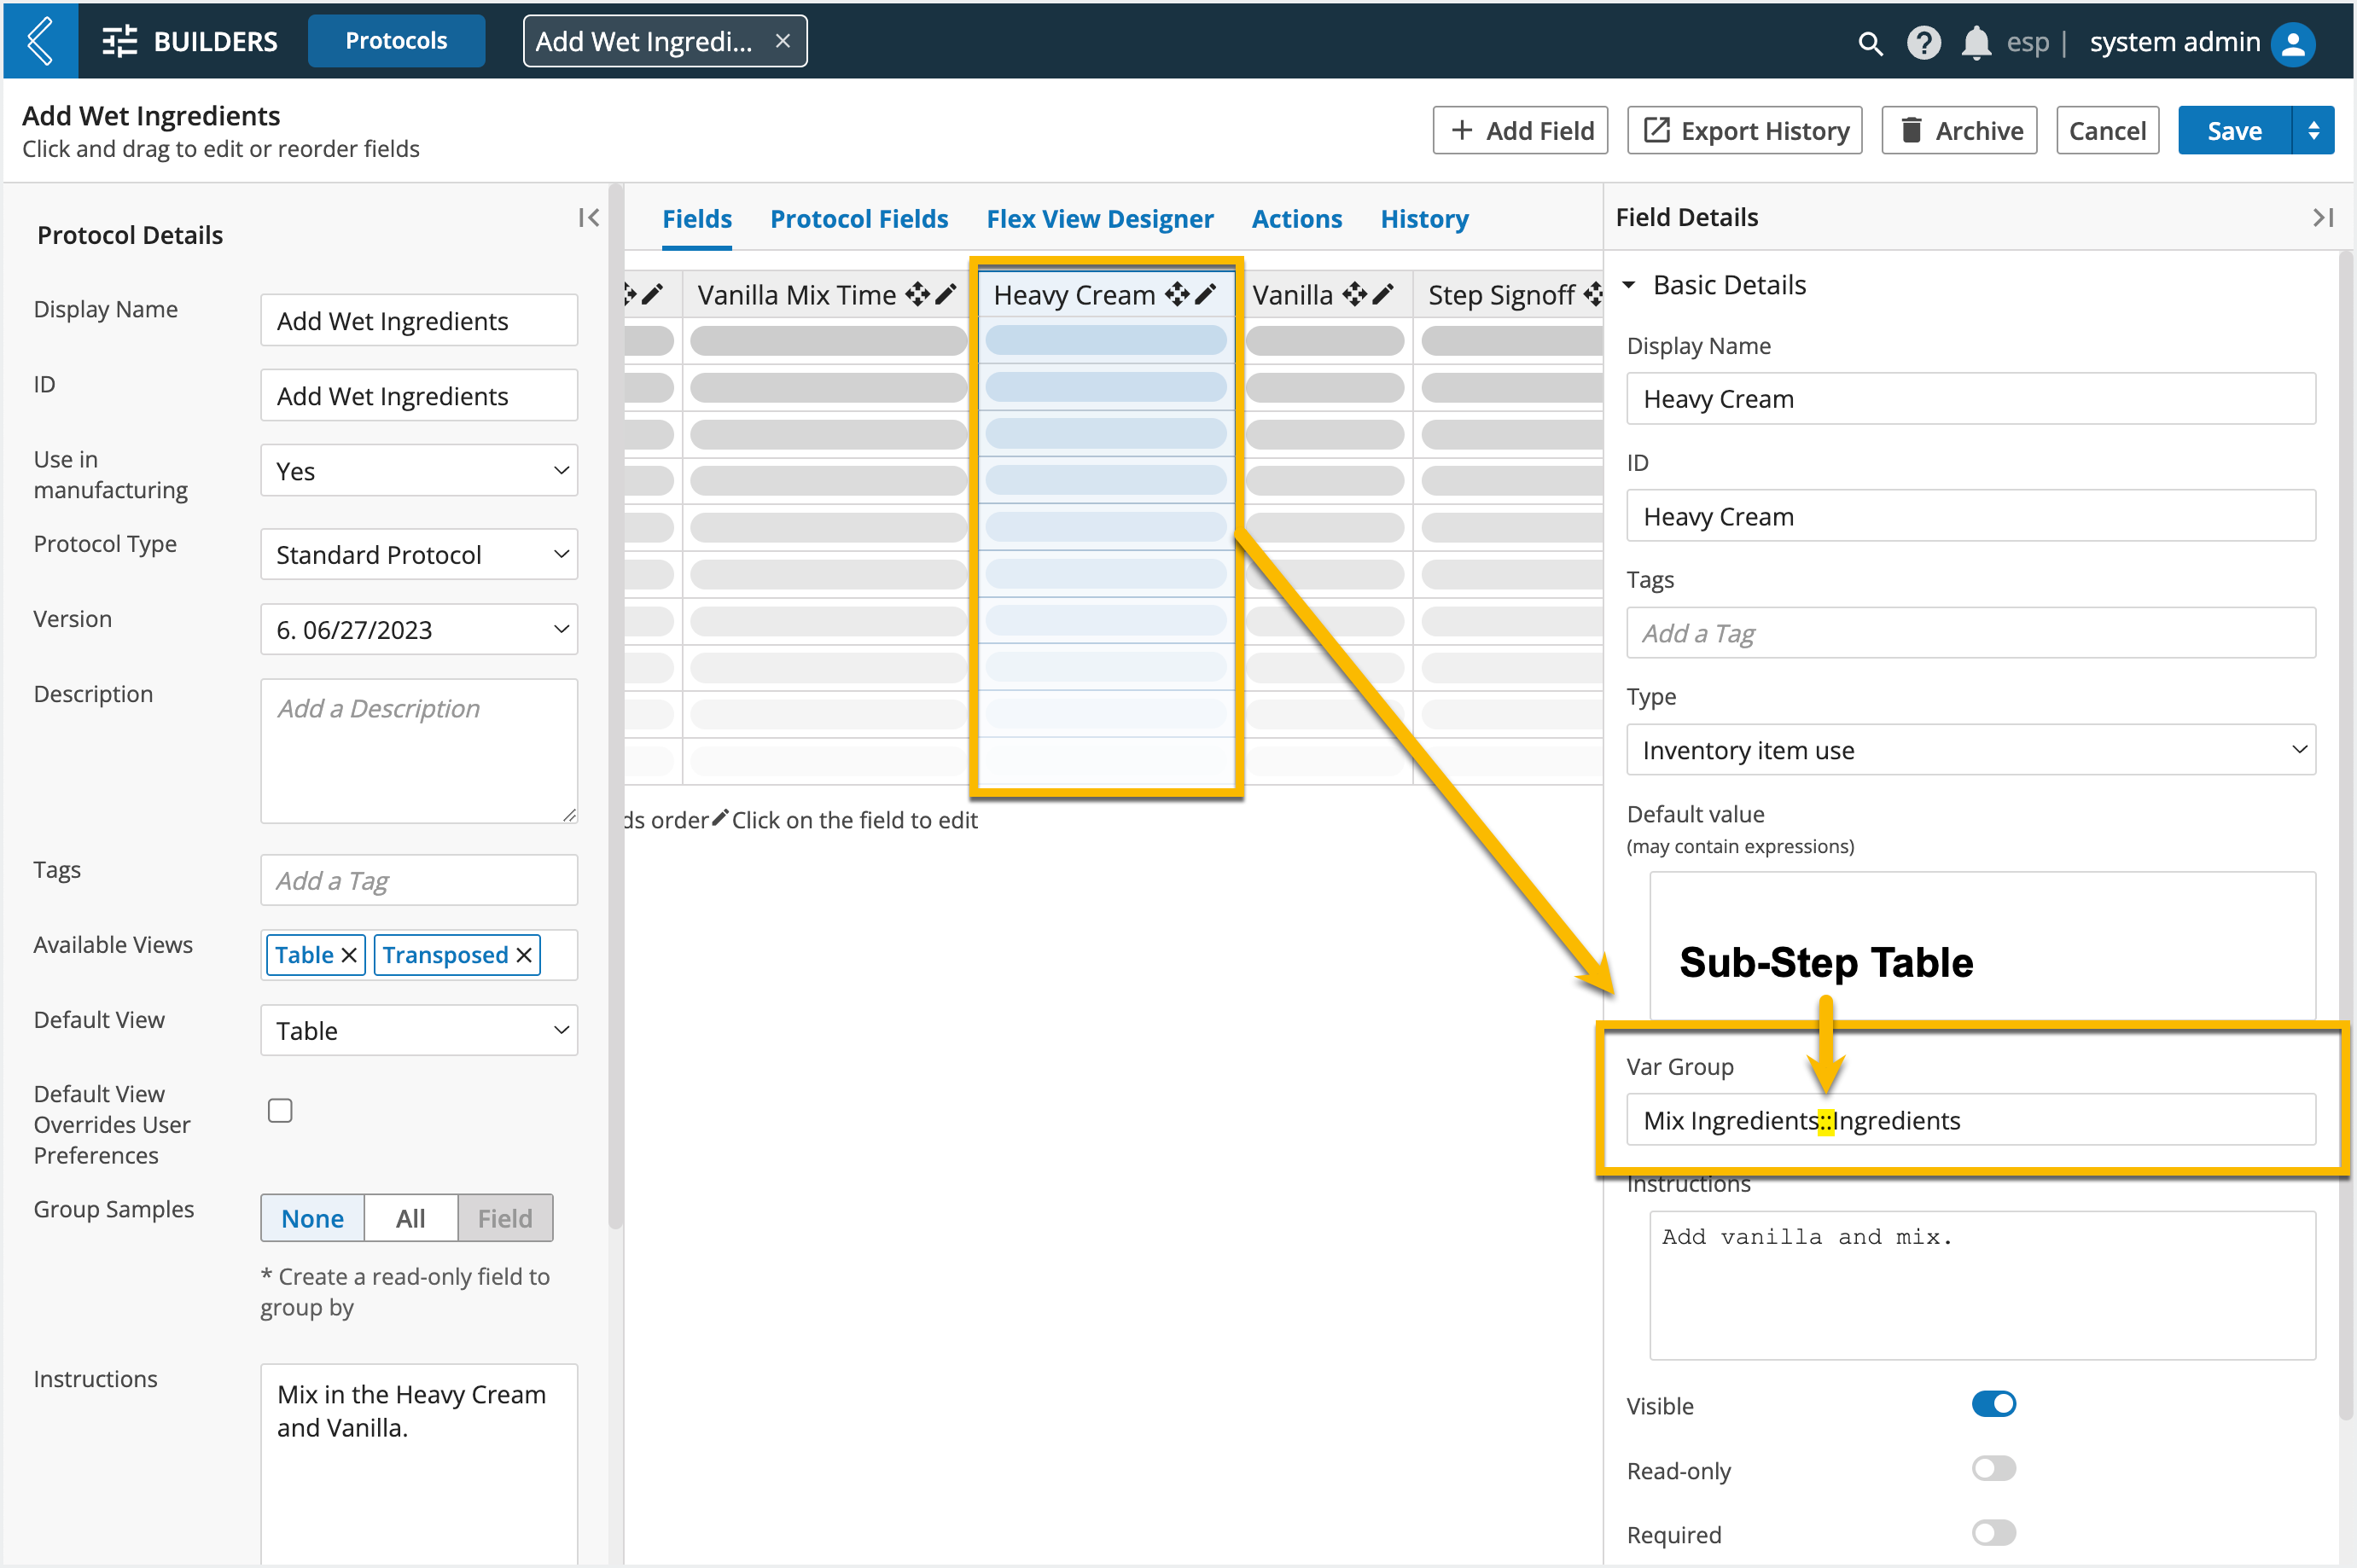
Task: Open the help question mark icon
Action: pos(1923,42)
